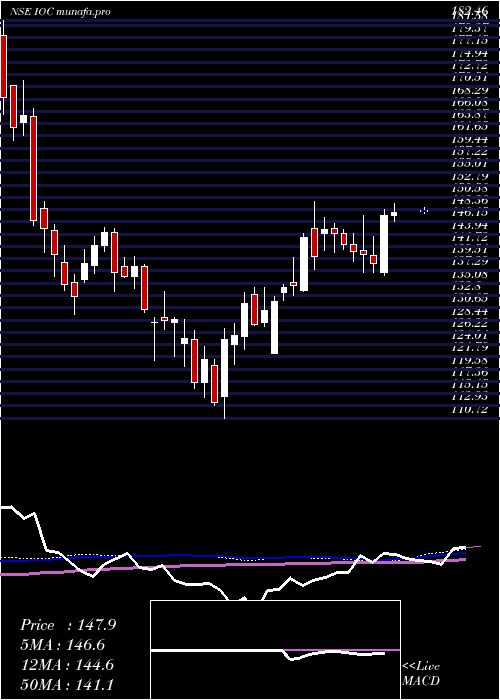The height and width of the screenshot is (700, 500).
Task: Click the 121.79 price axis label
Action: point(469,349)
